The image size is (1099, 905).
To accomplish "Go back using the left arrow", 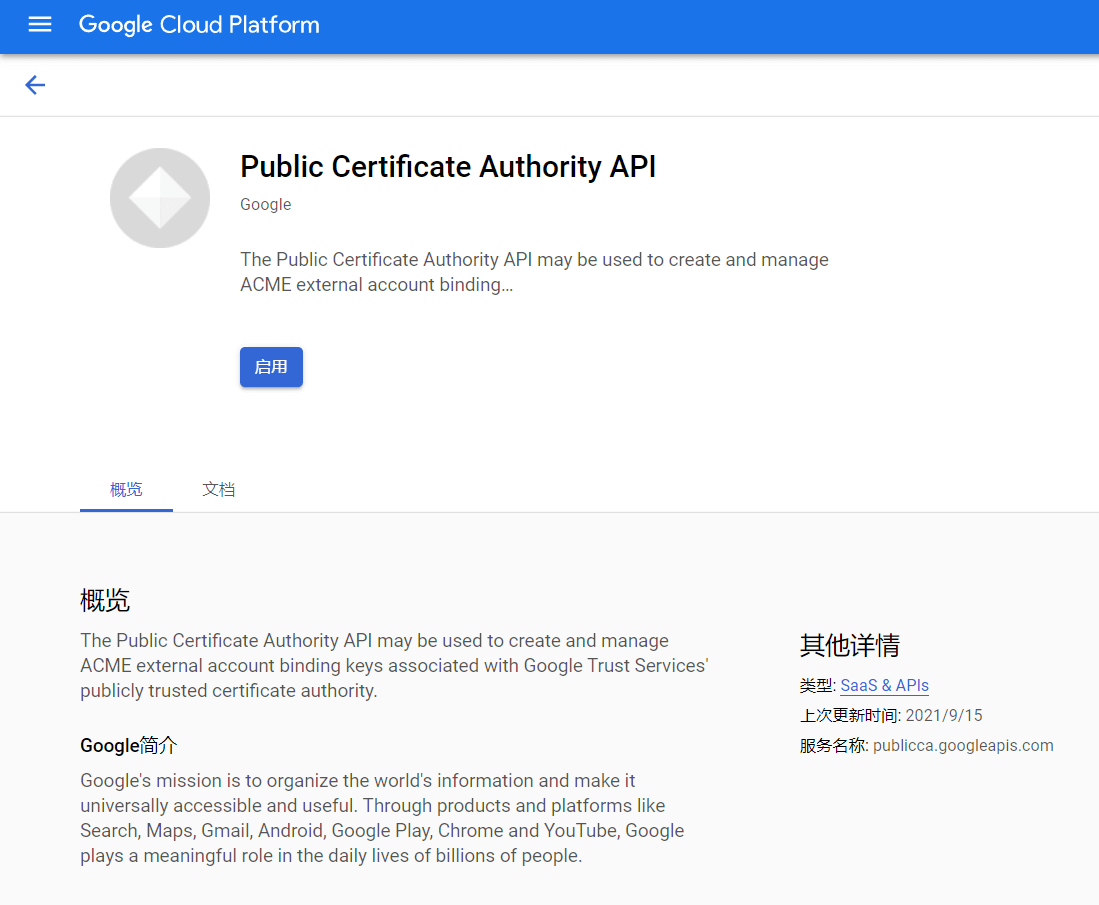I will (x=35, y=85).
